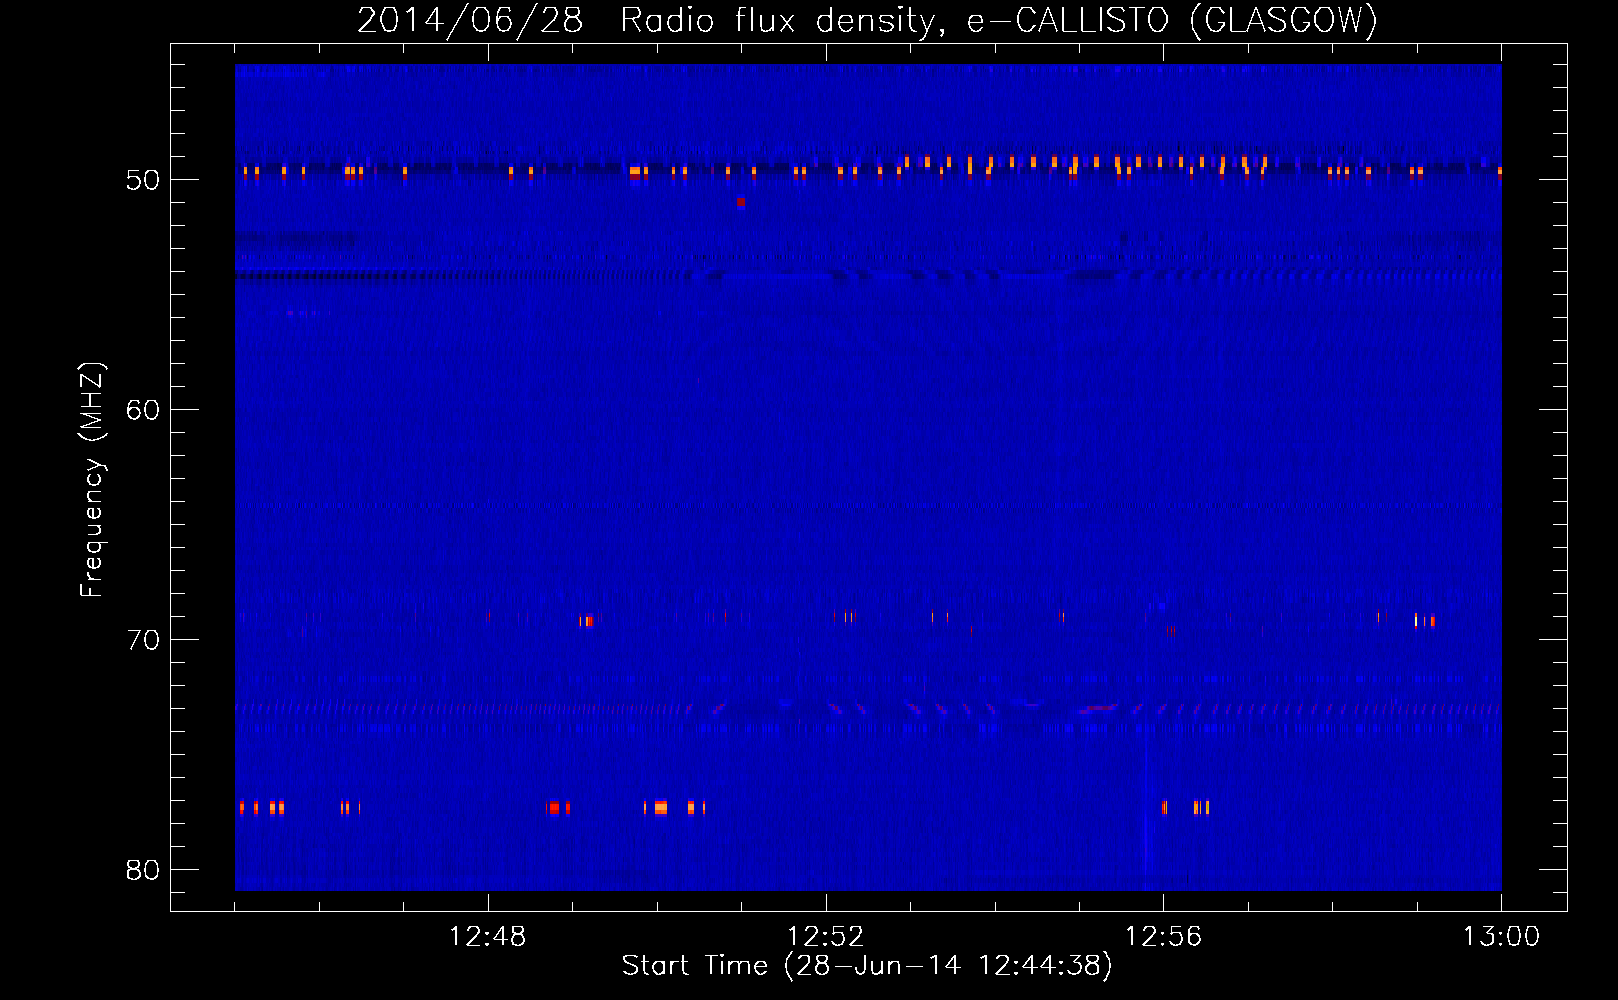1618x1000 pixels.
Task: Click the 50 frequency tick label
Action: pos(143,180)
